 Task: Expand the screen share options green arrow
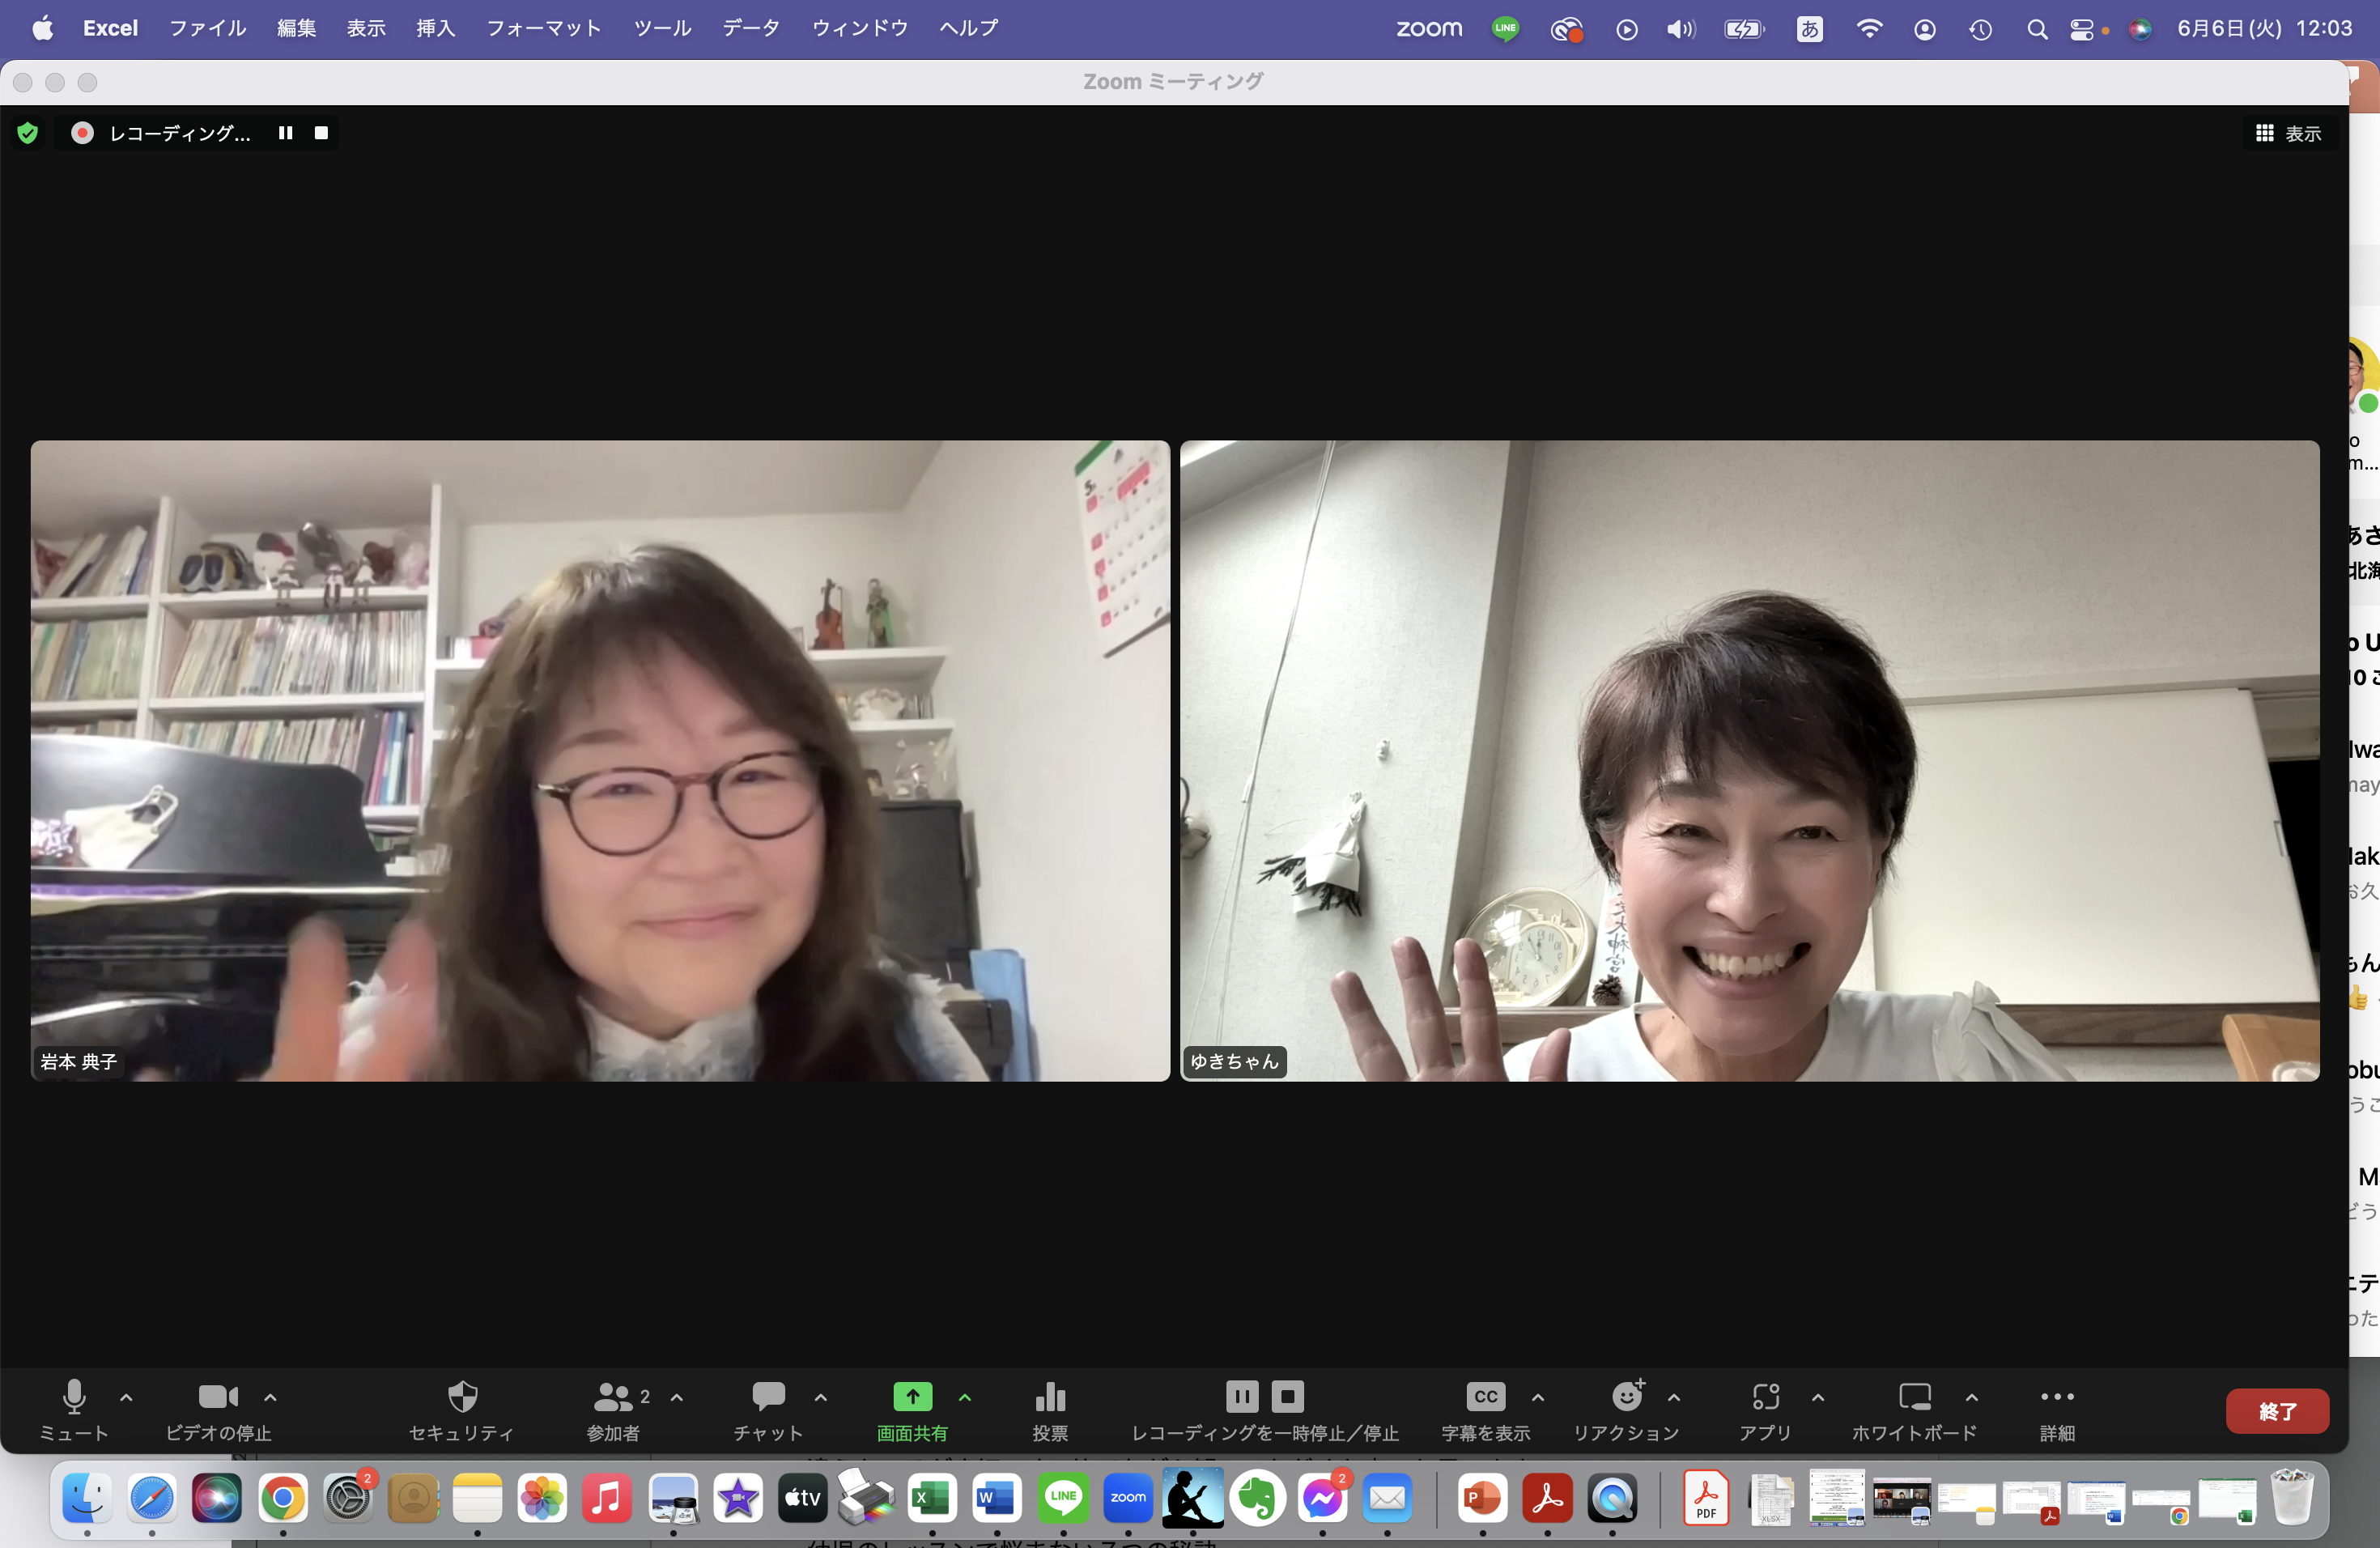click(x=965, y=1397)
